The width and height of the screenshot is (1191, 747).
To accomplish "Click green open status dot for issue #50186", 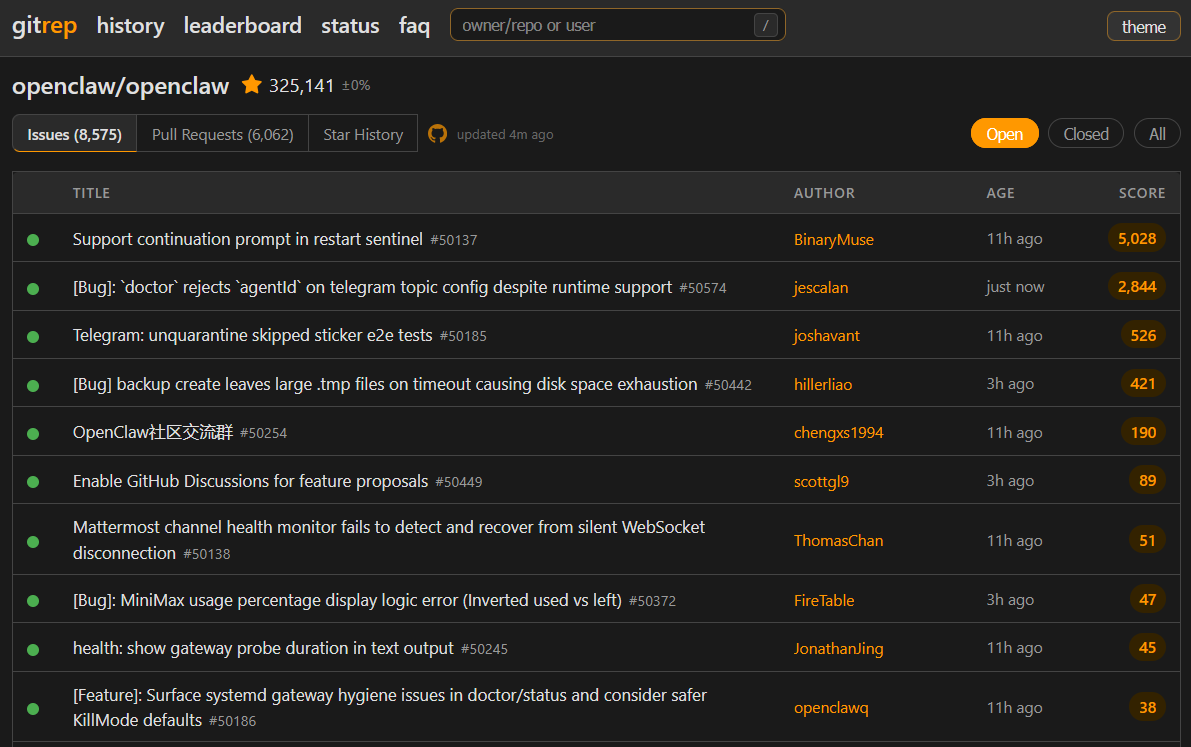I will 33,709.
